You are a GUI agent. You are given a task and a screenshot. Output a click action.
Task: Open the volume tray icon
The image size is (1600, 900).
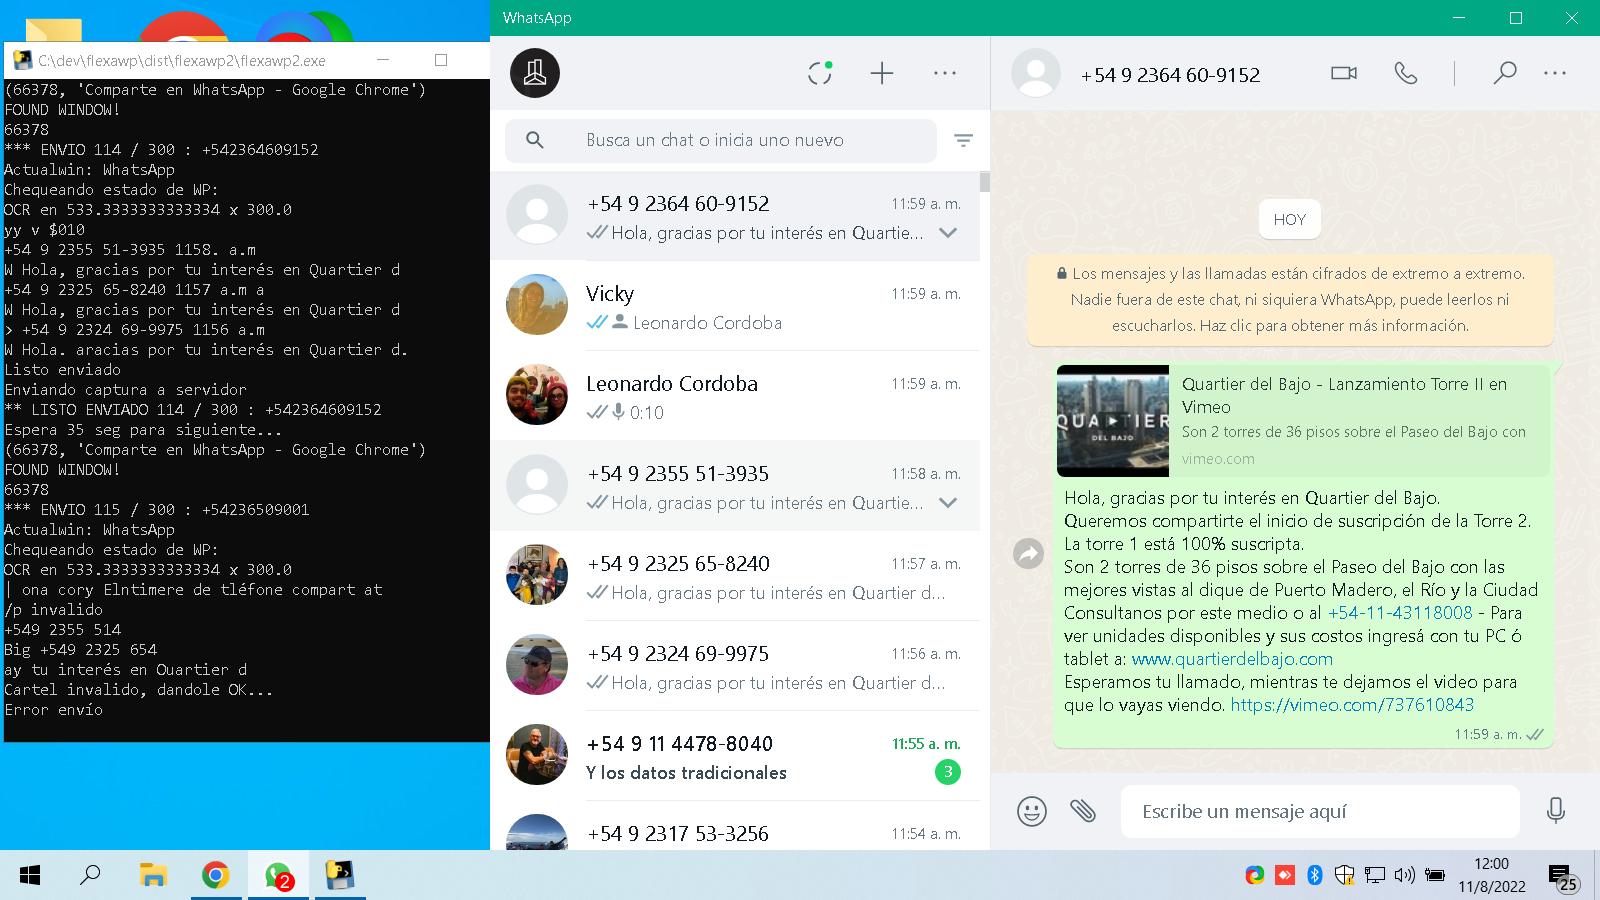coord(1405,875)
